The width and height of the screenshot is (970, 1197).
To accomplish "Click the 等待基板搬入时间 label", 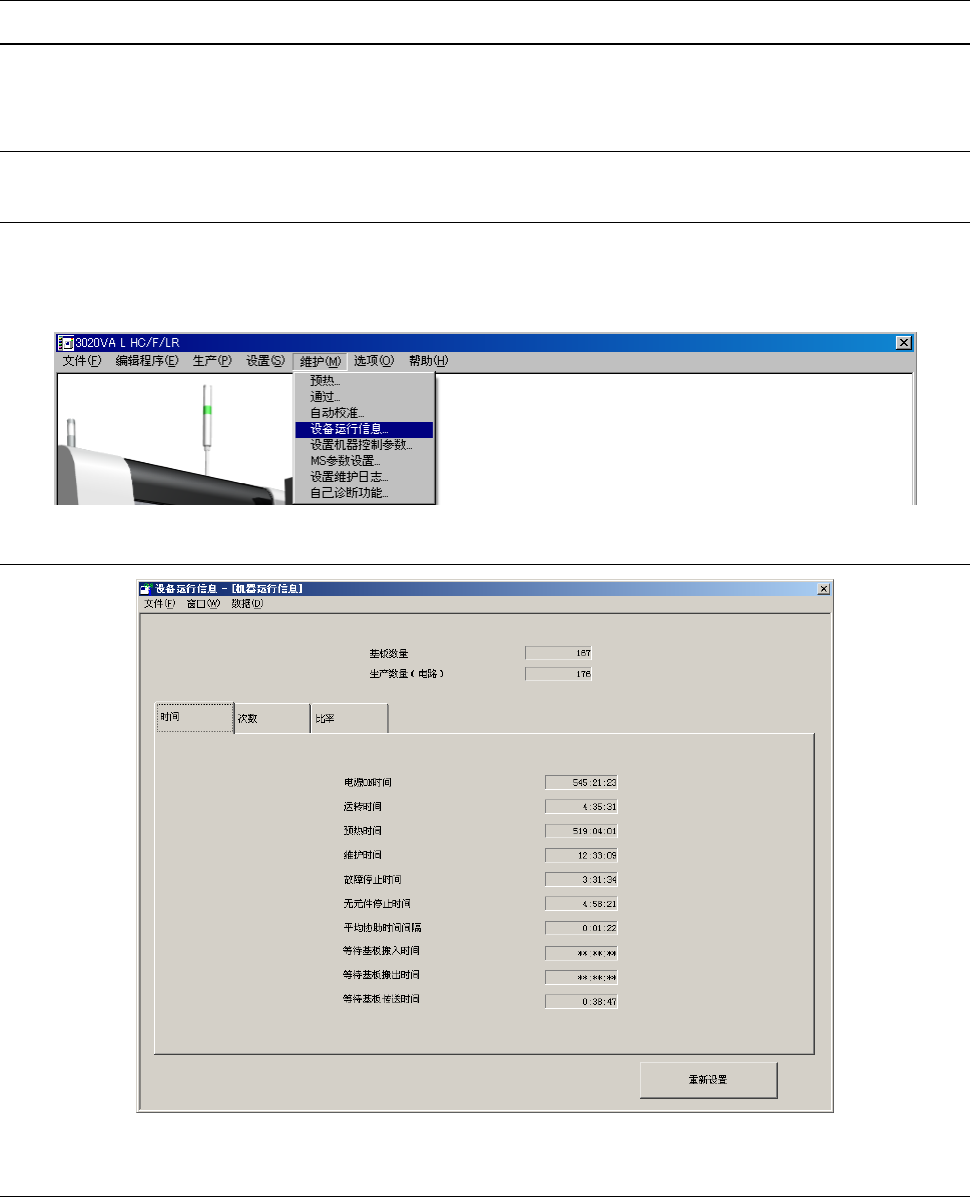I will coord(382,951).
